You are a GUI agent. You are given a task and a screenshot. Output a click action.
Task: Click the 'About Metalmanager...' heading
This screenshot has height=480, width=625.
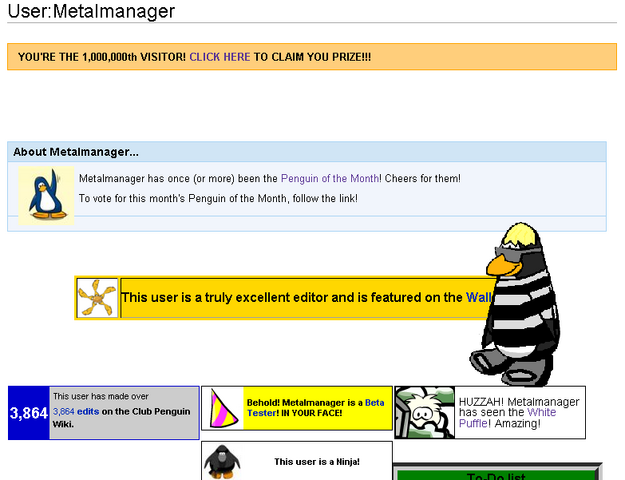(76, 152)
